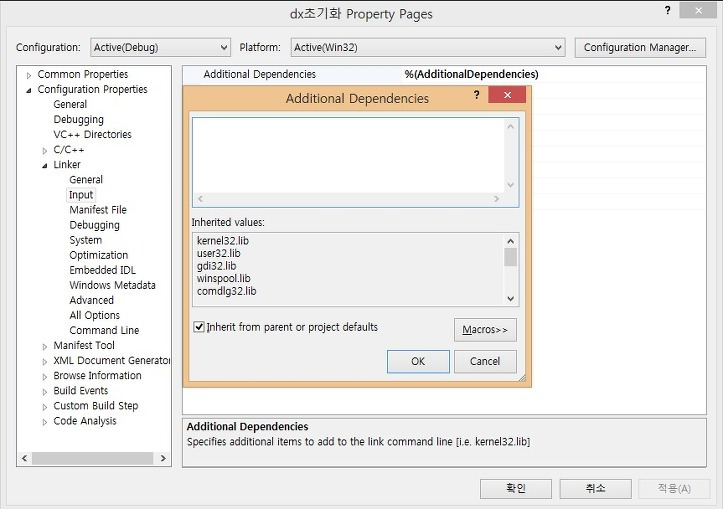723x509 pixels.
Task: Click edit box scroll up arrow
Action: click(510, 126)
